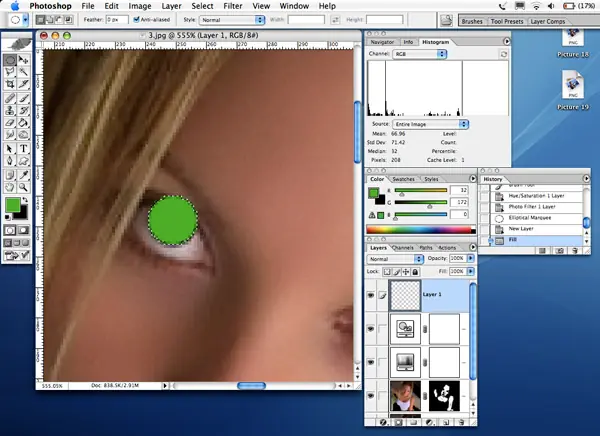Open the Source Entire Image dropdown
Screen dimensions: 600x436
coord(430,124)
